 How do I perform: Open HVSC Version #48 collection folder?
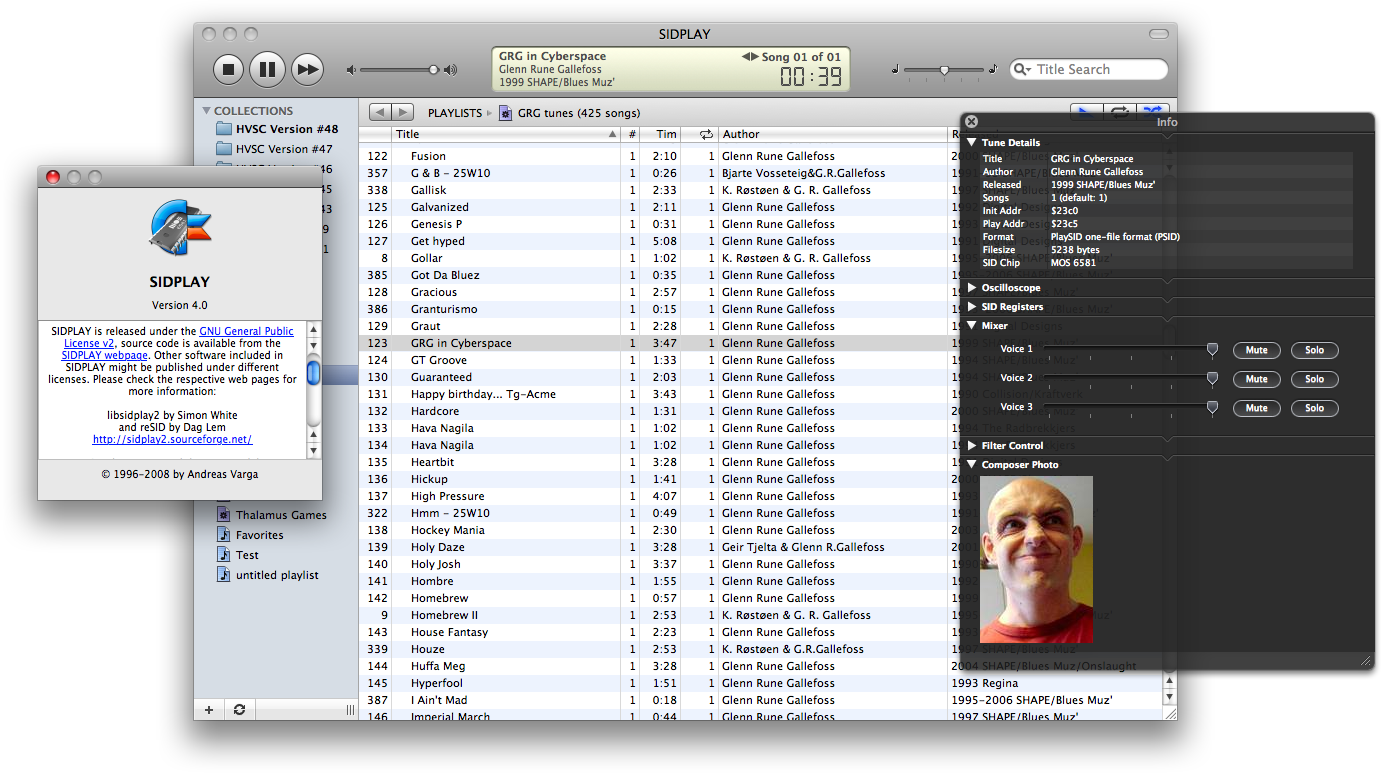tap(277, 129)
